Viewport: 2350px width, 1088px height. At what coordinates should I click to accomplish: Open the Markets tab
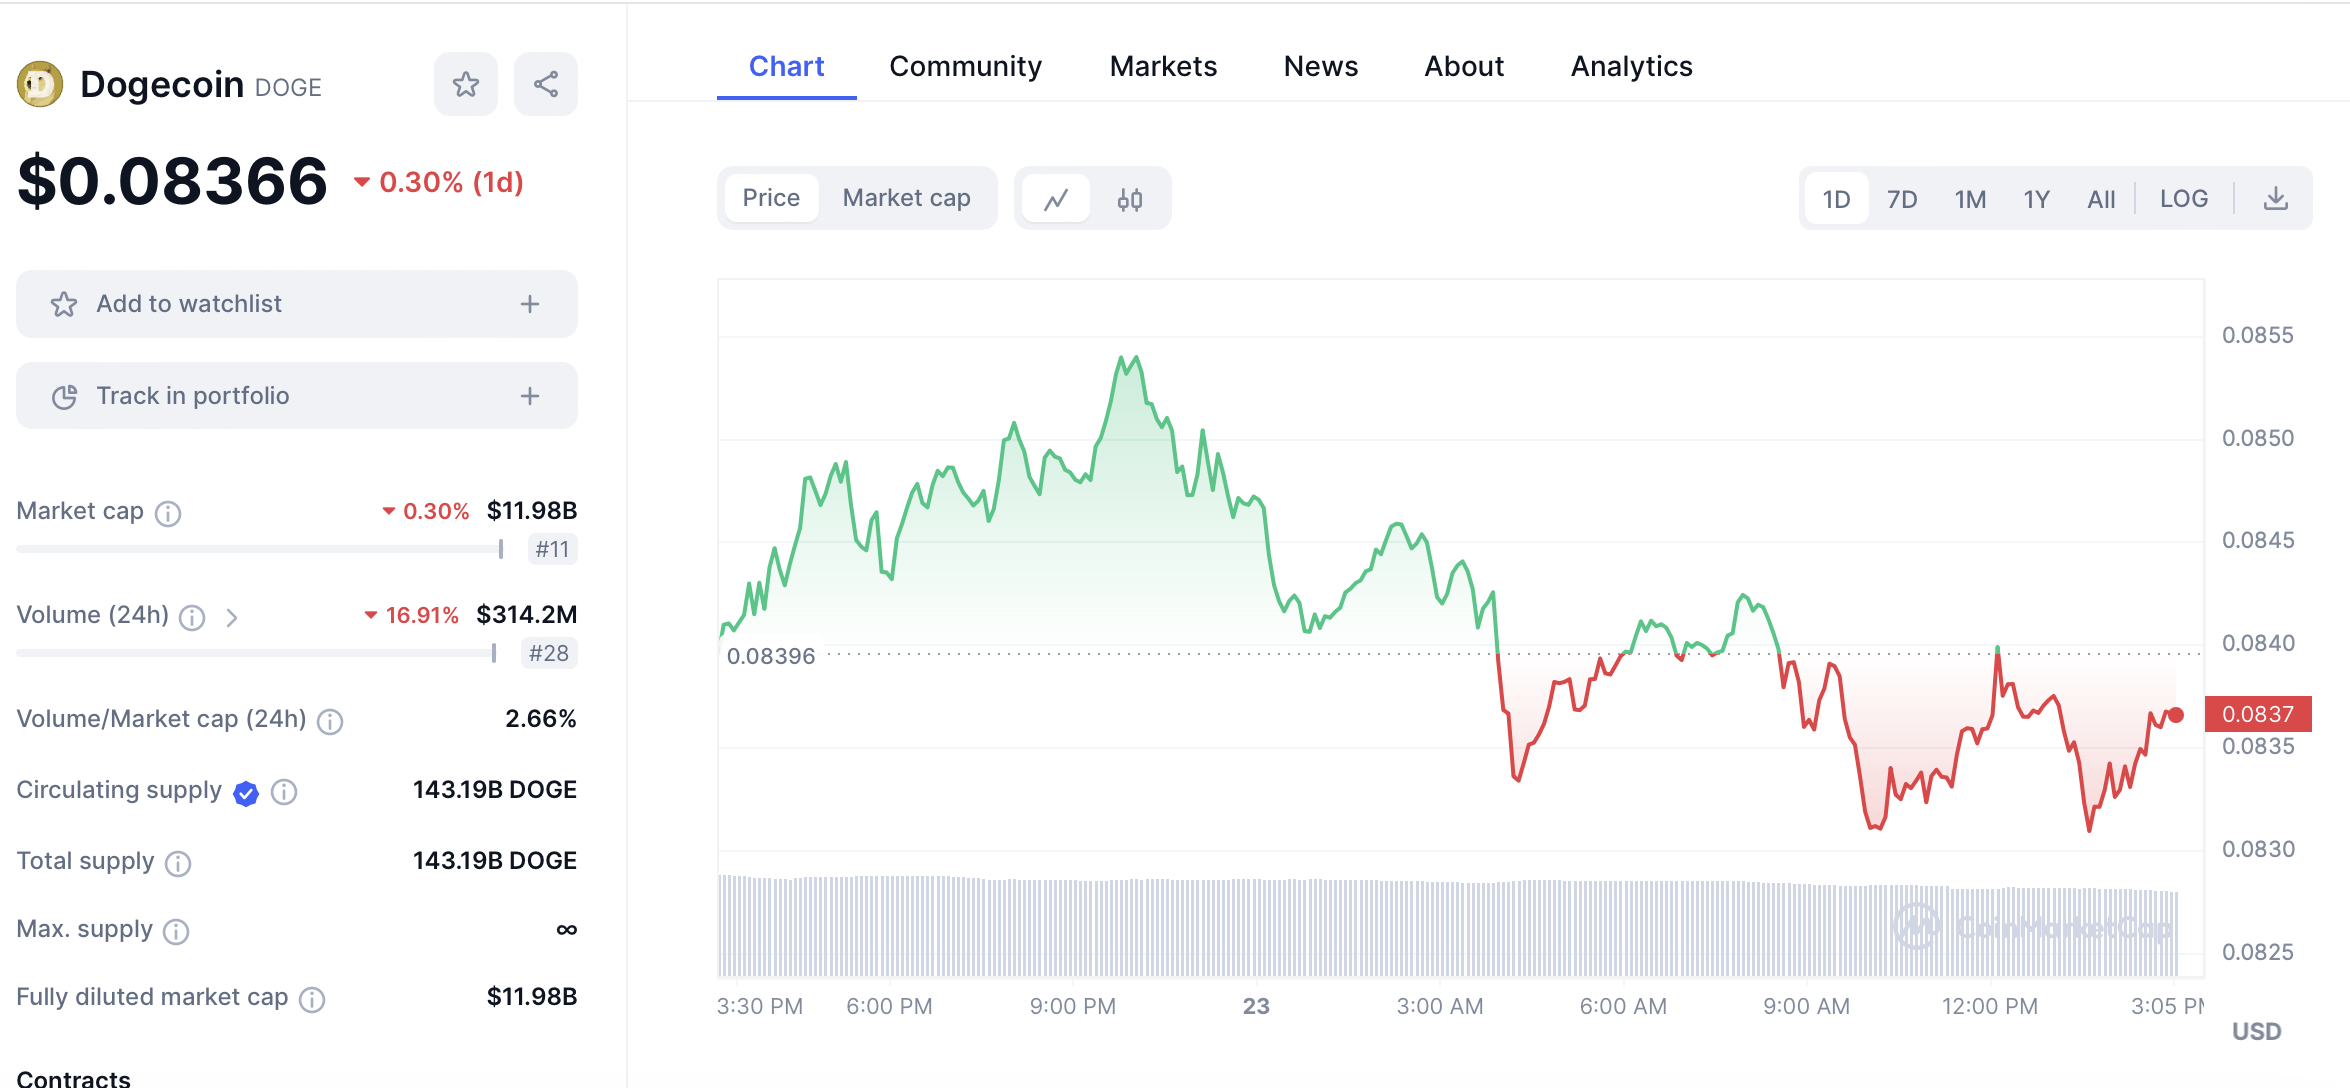click(x=1163, y=66)
